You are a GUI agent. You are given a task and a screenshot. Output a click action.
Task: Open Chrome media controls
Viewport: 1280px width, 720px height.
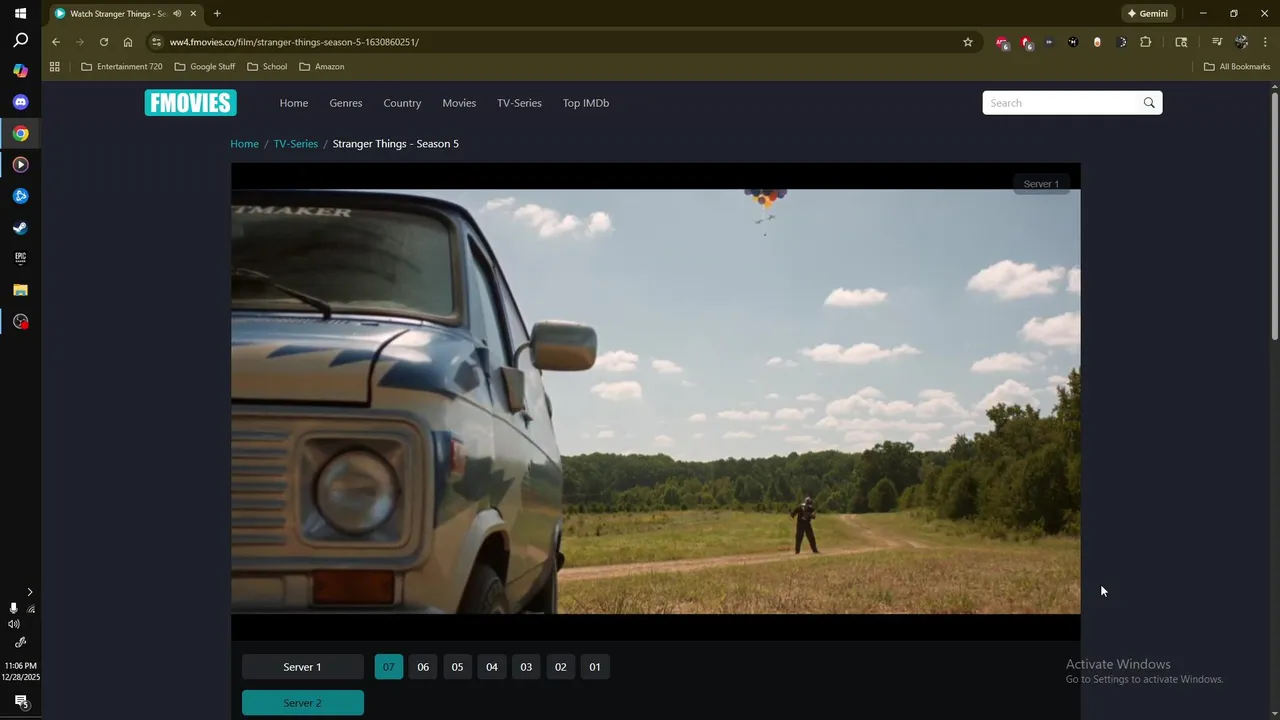(x=1217, y=42)
